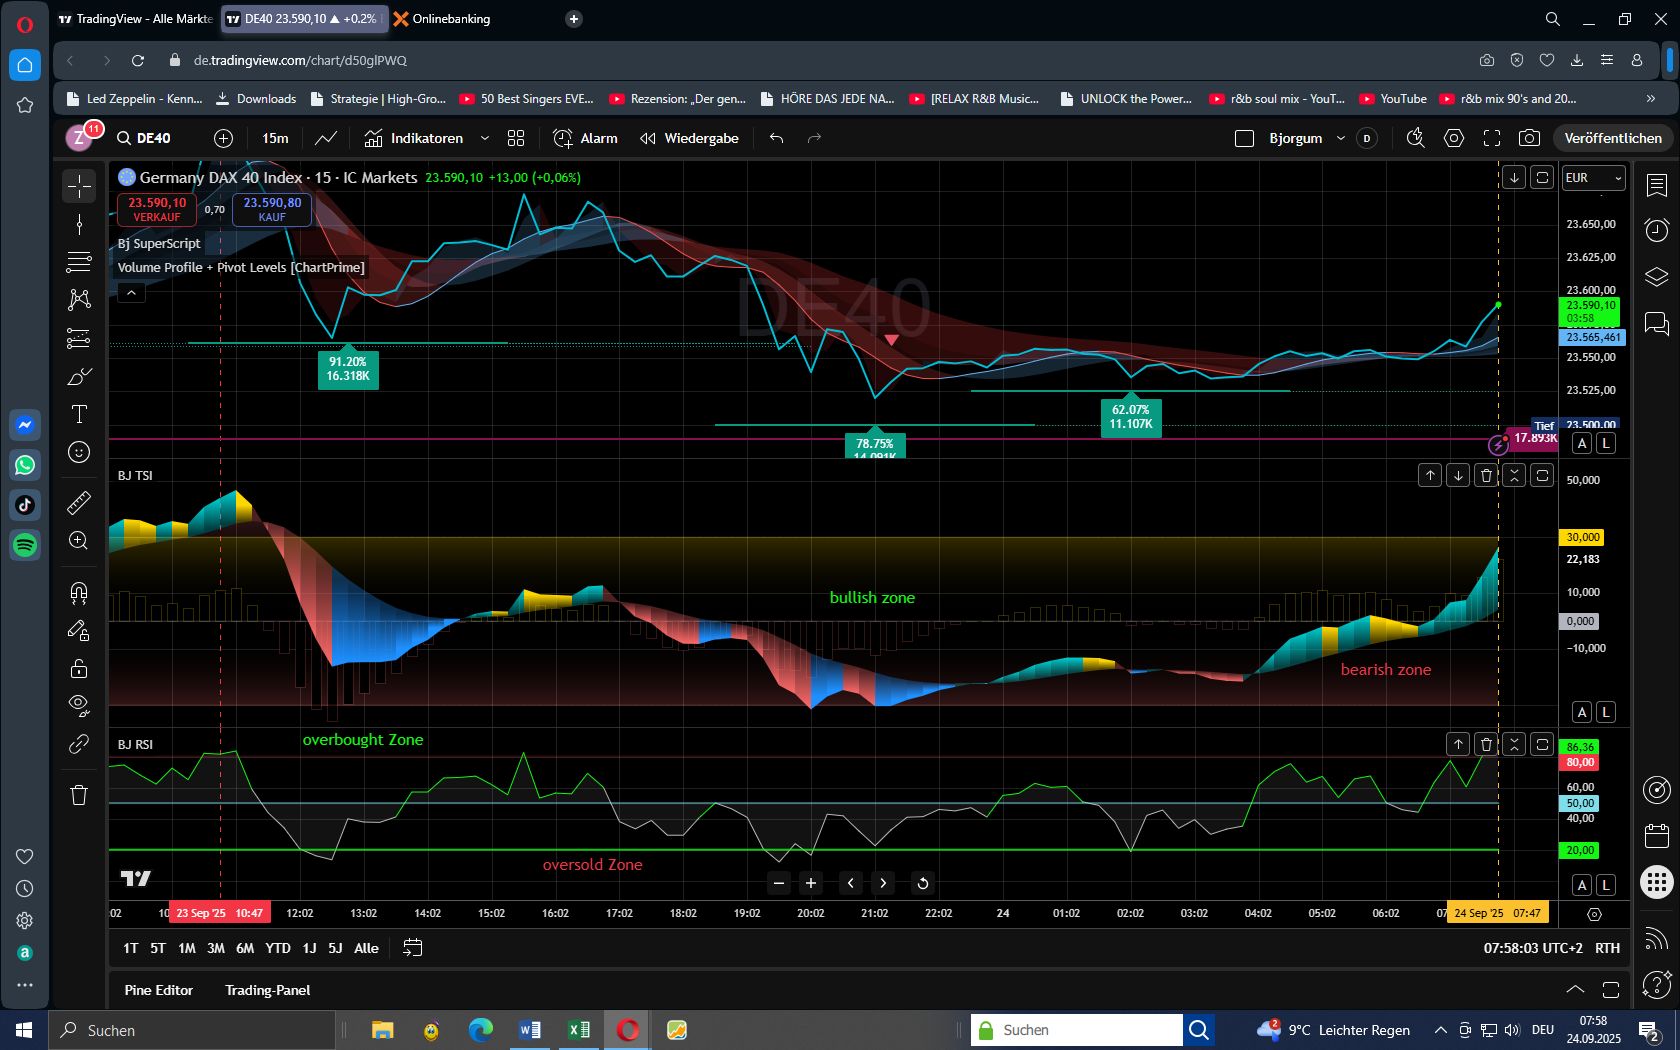Expand the Indikatoren templates chevron
This screenshot has width=1680, height=1050.
[x=486, y=138]
